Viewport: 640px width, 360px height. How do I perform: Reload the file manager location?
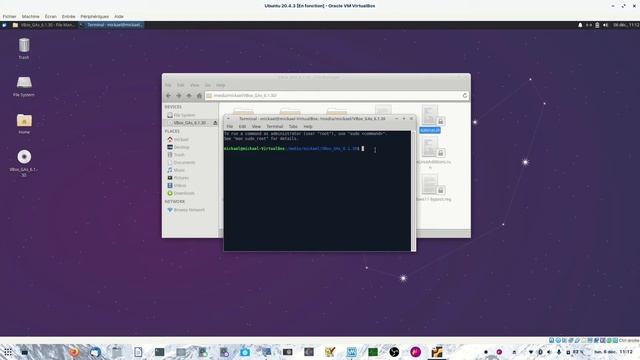464,96
